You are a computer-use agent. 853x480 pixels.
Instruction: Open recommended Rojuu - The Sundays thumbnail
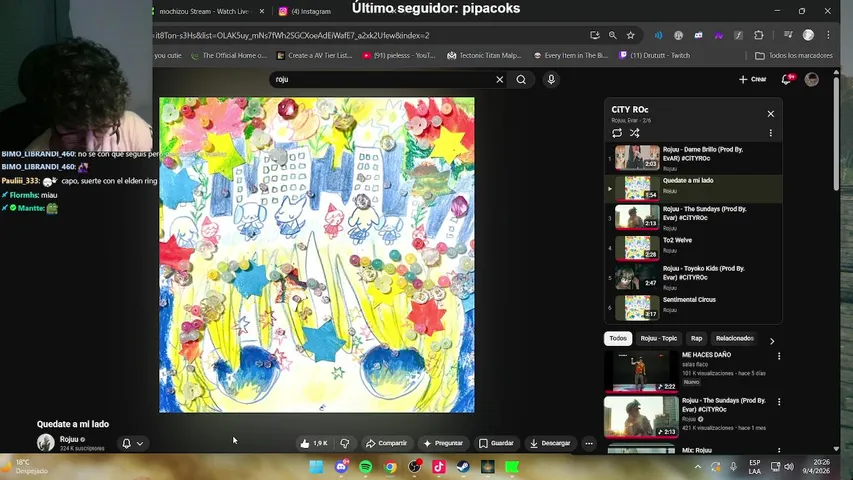pos(641,417)
